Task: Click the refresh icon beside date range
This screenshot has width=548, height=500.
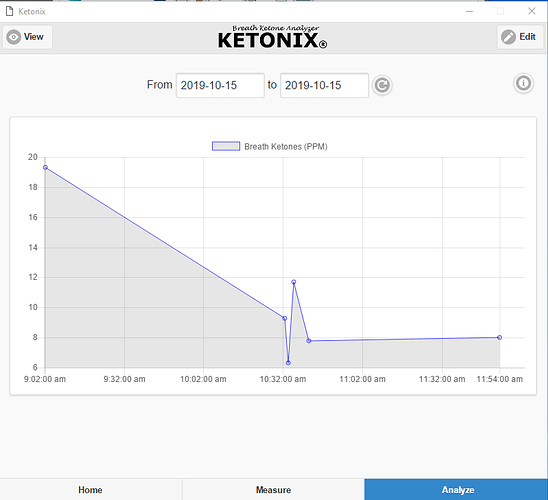Action: click(x=382, y=85)
